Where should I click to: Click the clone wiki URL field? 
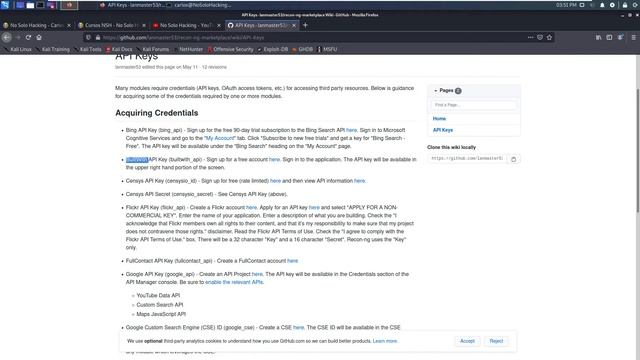[x=467, y=158]
